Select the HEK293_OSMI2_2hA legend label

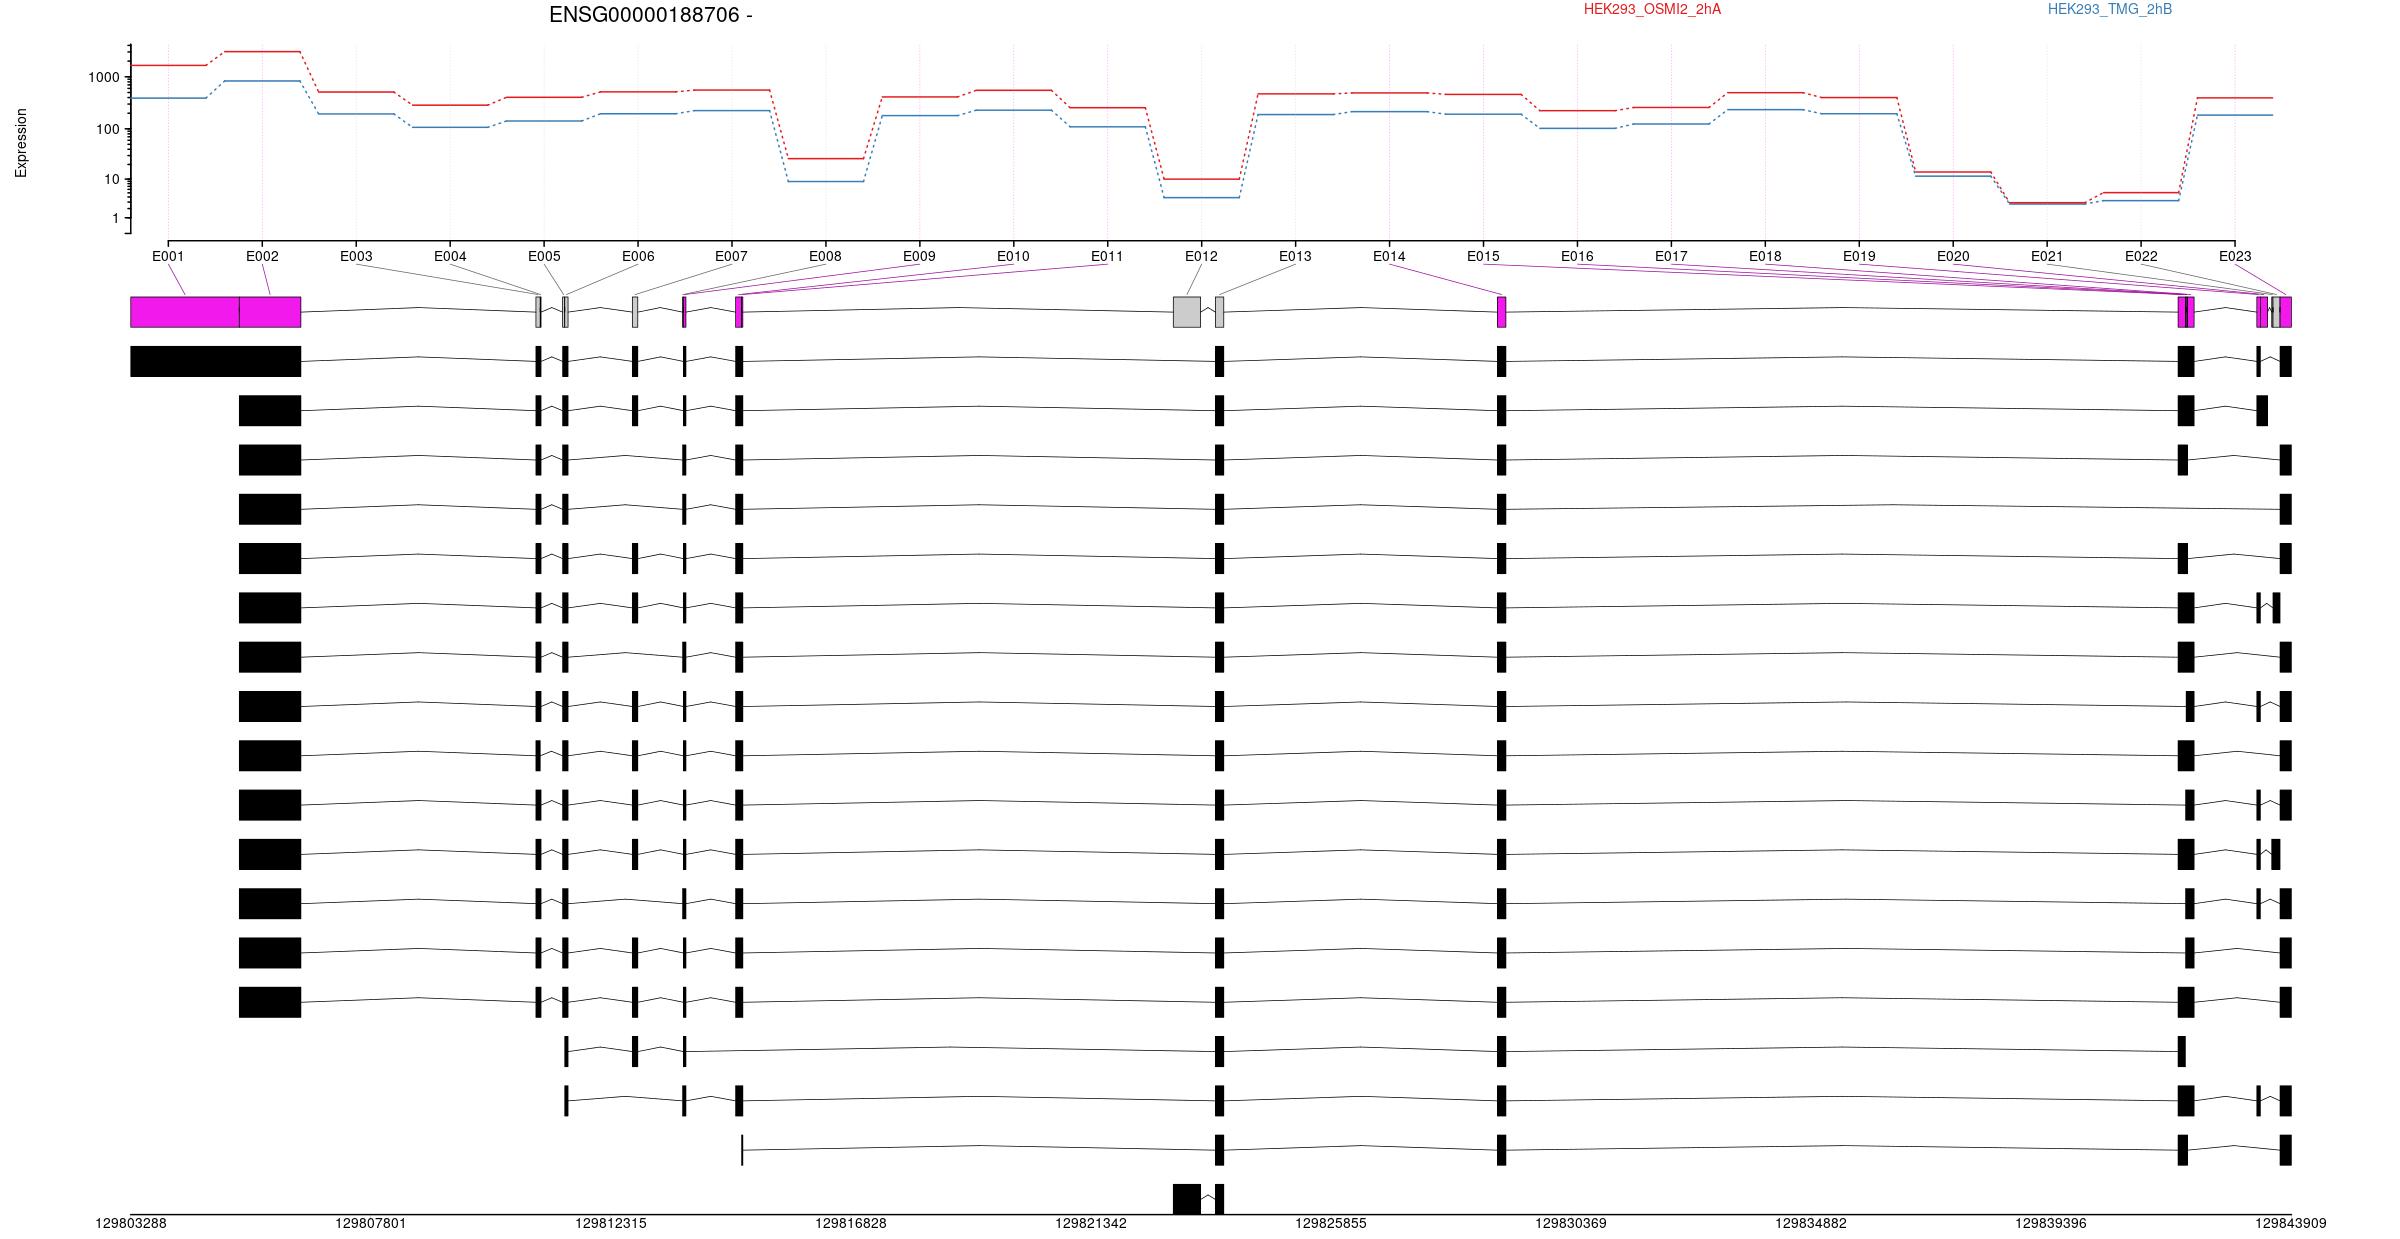1652,9
